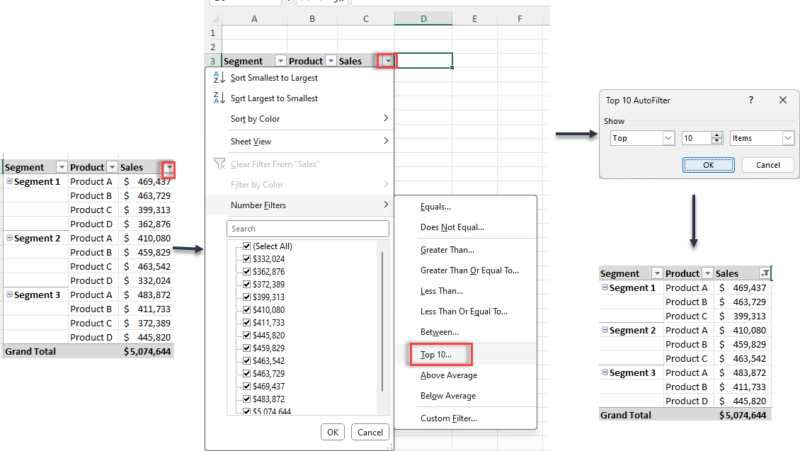Uncheck the $411,733 checkbox
800x451 pixels.
(247, 322)
